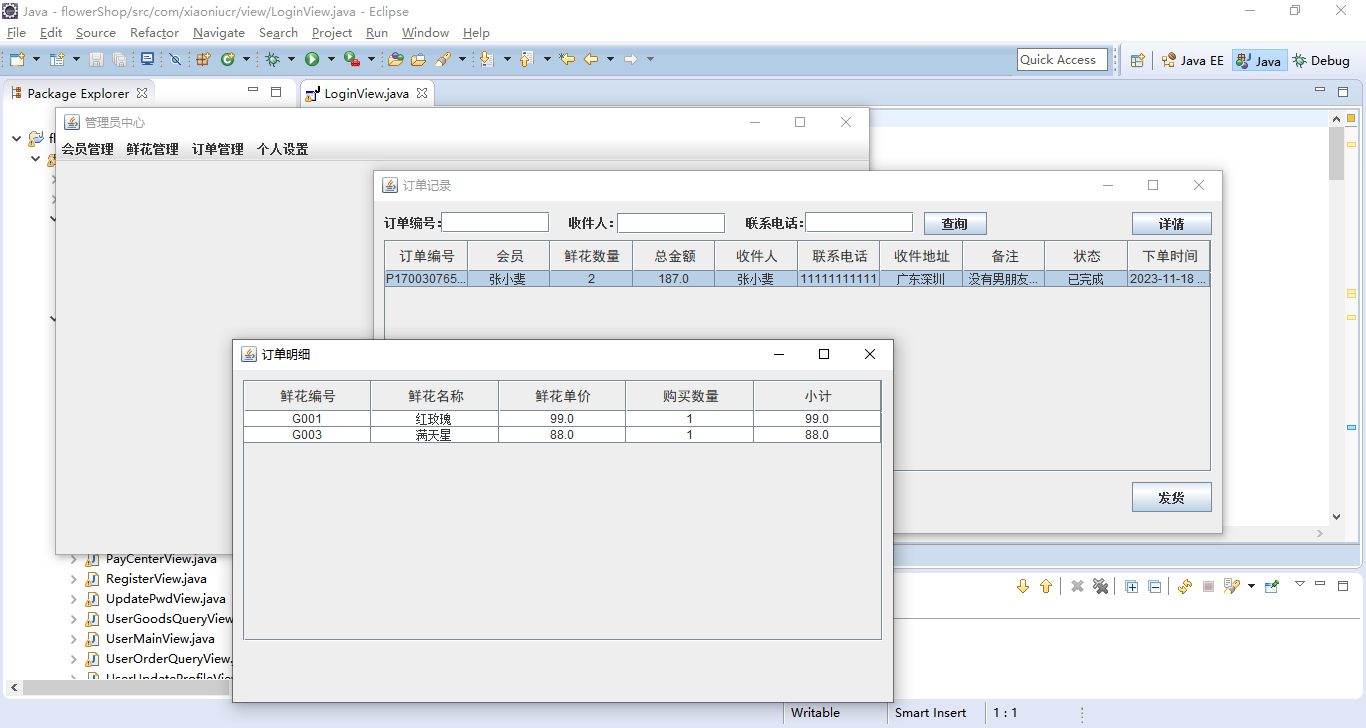Close the Package Explorer view tab
The width and height of the screenshot is (1366, 728).
142,93
